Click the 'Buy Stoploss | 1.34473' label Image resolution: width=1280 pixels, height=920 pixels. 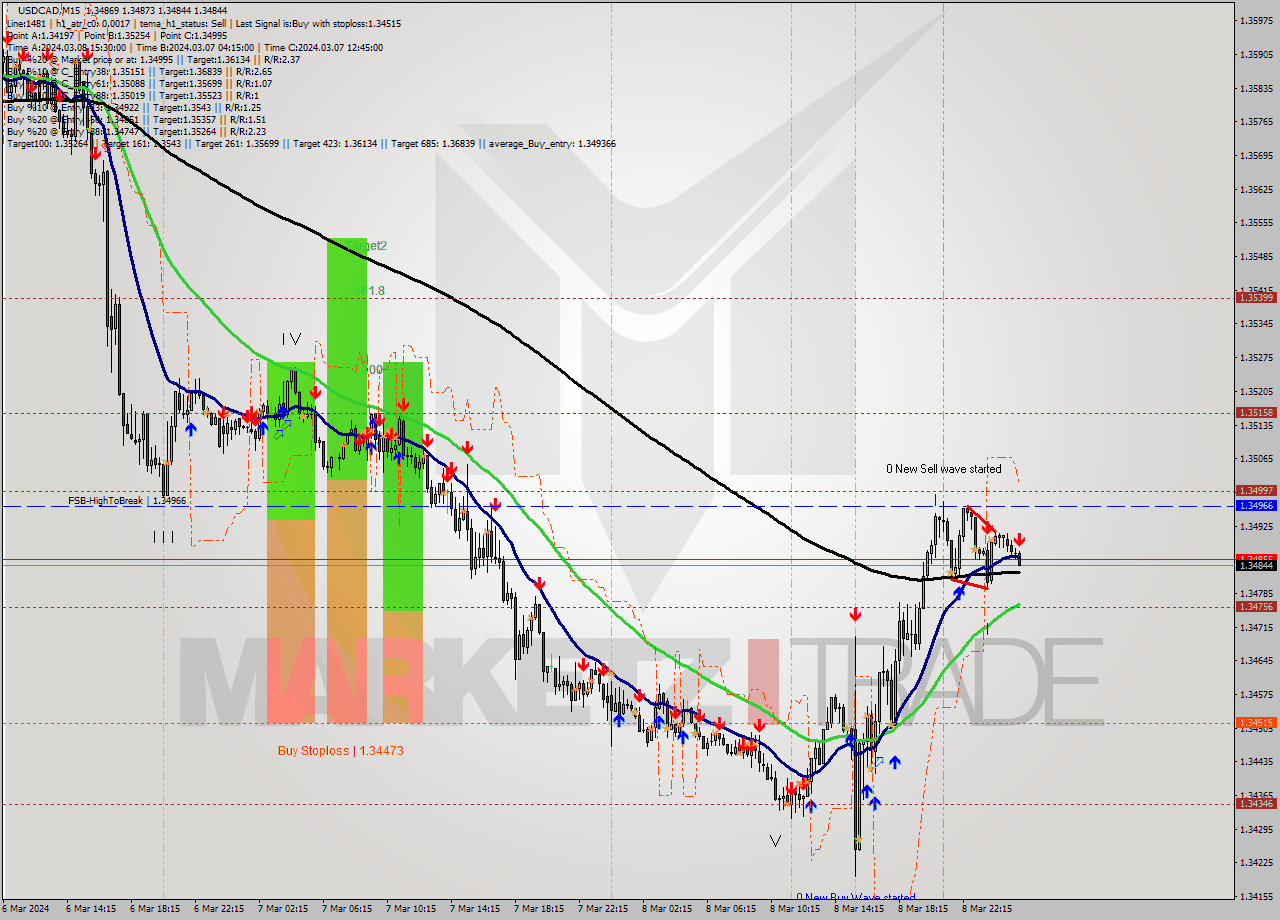(x=340, y=750)
